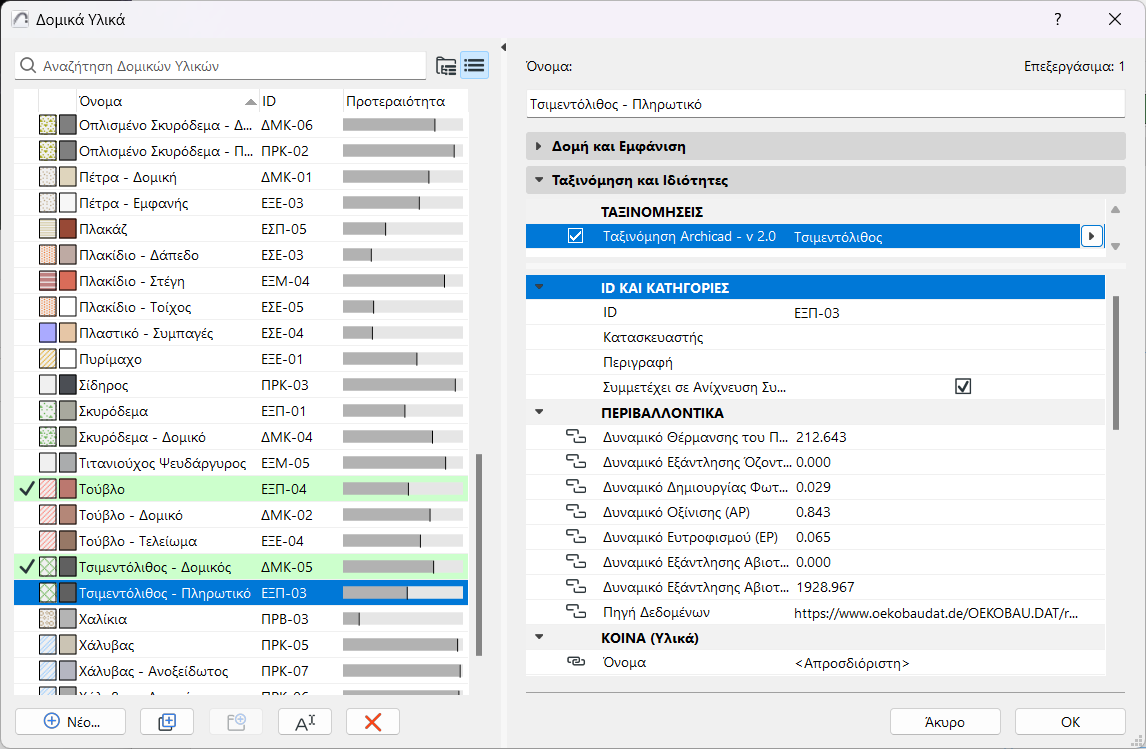Click the help question mark button

pyautogui.click(x=1058, y=19)
